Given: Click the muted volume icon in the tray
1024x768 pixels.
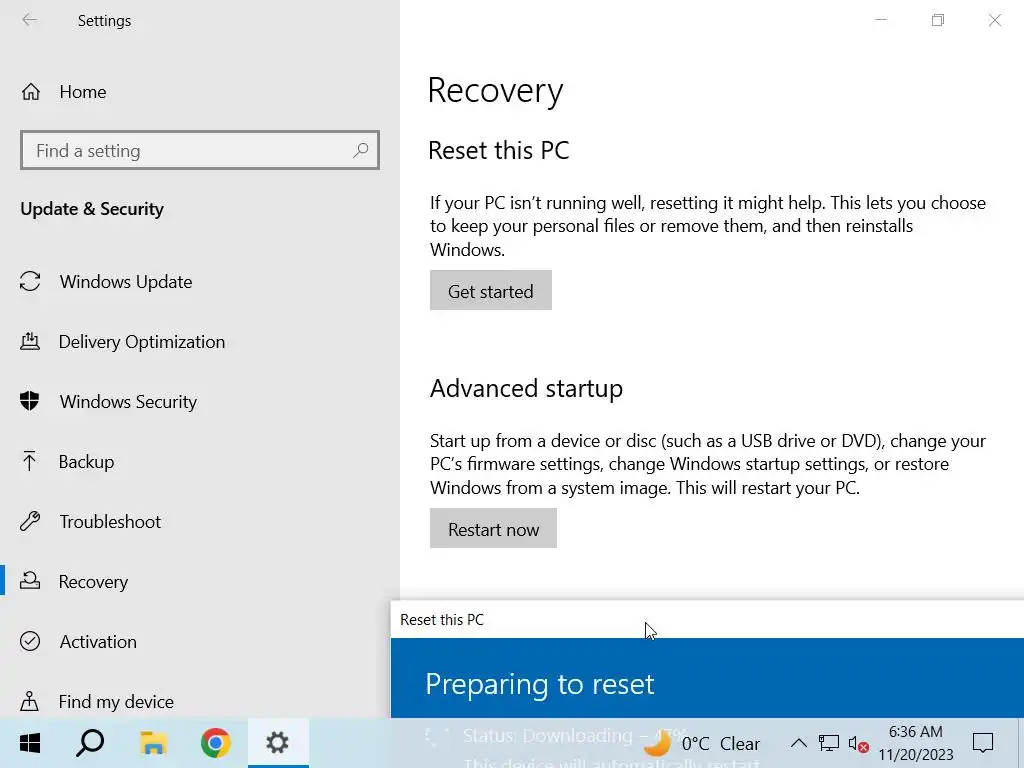Looking at the screenshot, I should point(858,744).
